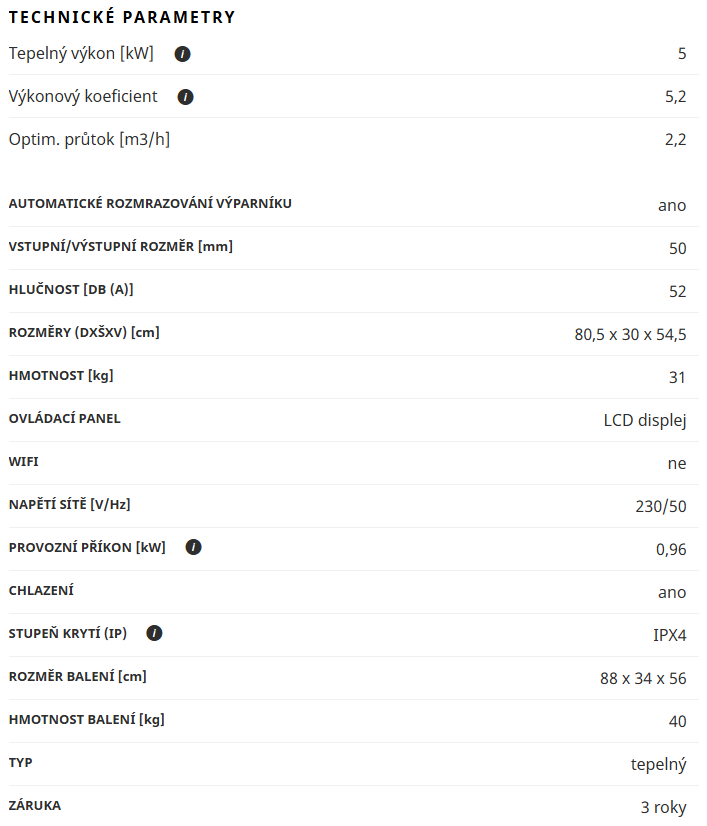Select the HLUČNOST [DB (A)] row label
The width and height of the screenshot is (707, 826).
71,290
